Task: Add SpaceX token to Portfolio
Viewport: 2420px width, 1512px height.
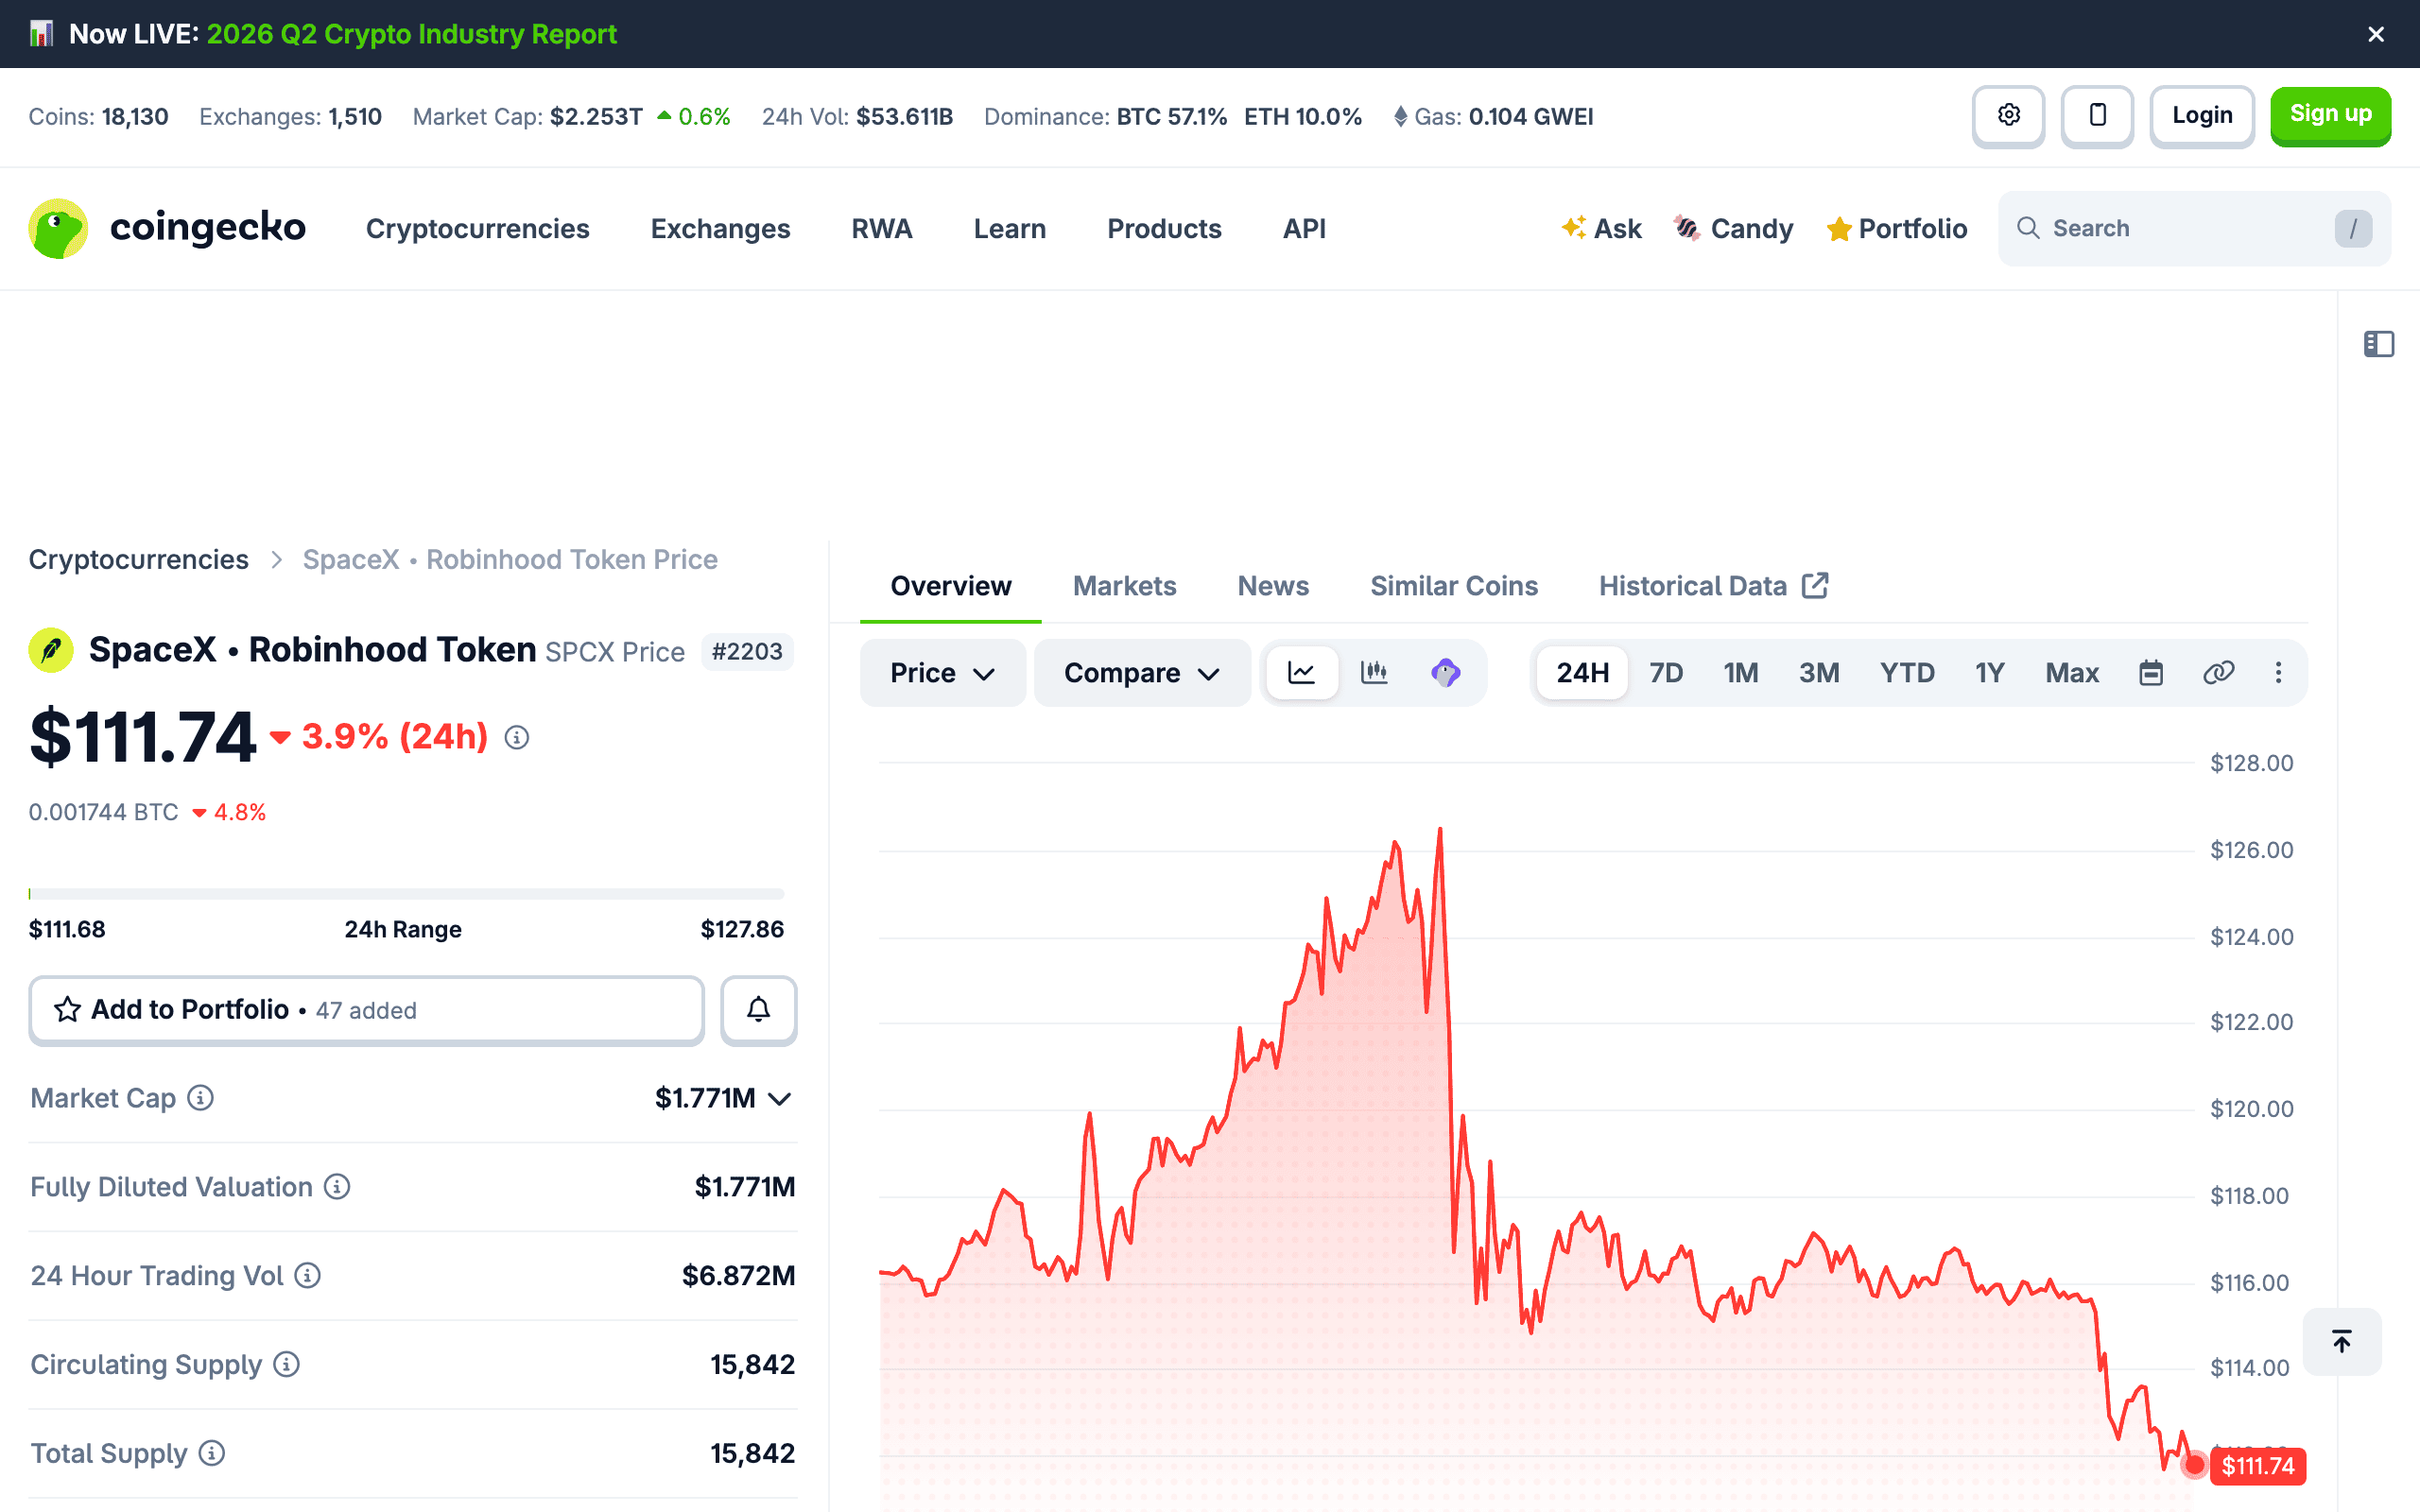Action: click(x=366, y=1010)
